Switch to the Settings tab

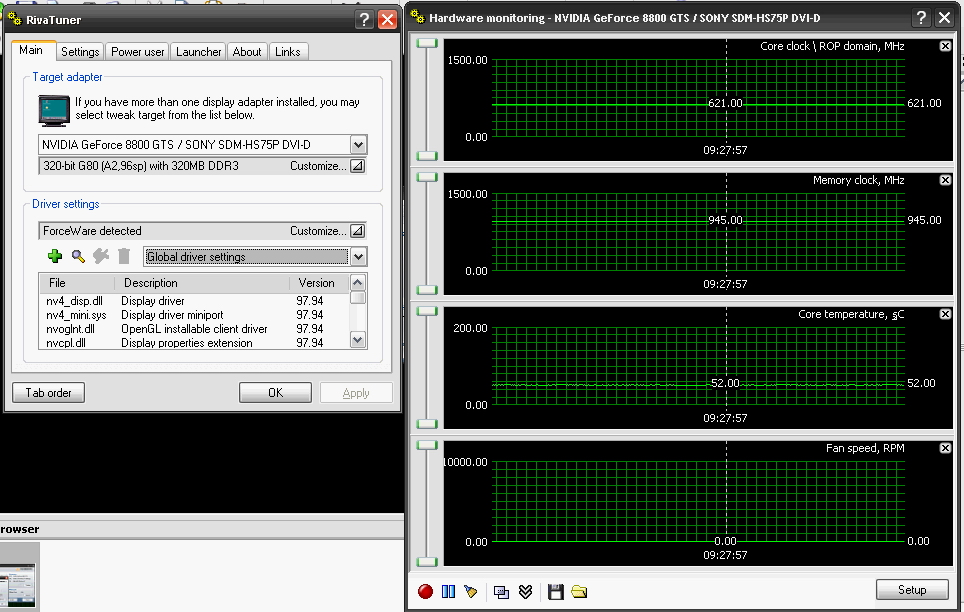point(80,52)
